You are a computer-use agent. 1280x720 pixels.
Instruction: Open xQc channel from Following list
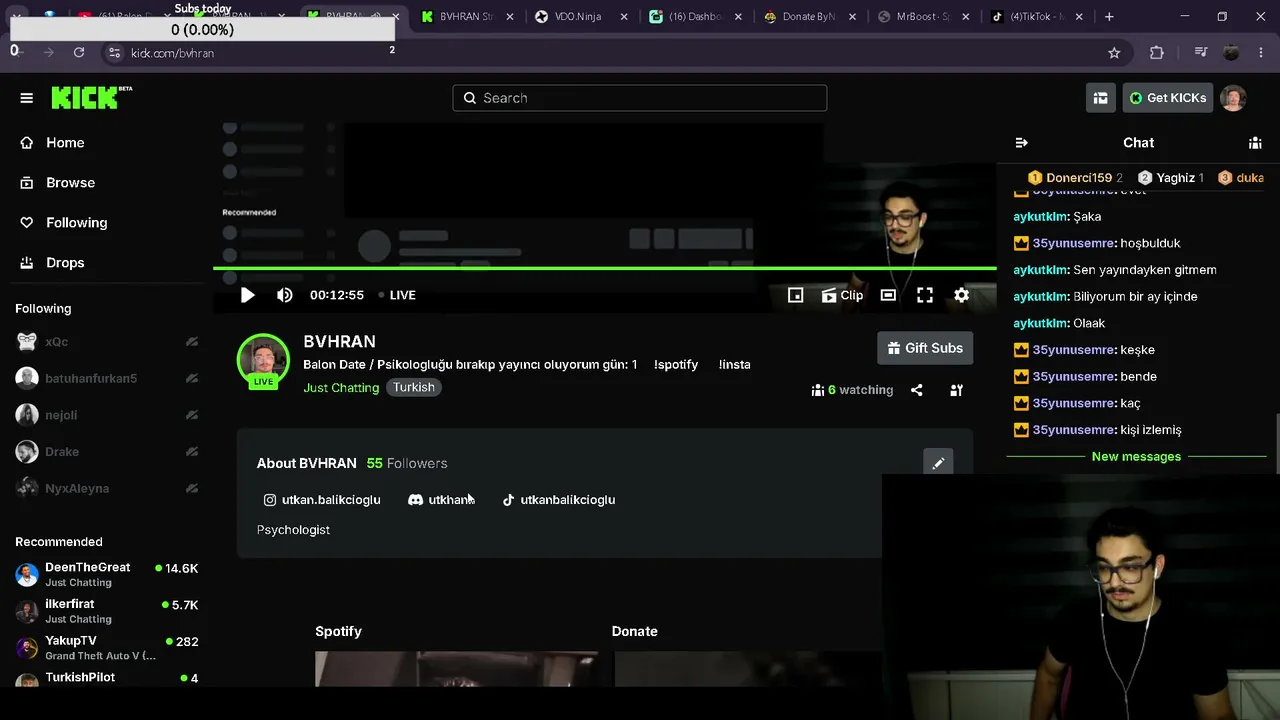[x=107, y=342]
